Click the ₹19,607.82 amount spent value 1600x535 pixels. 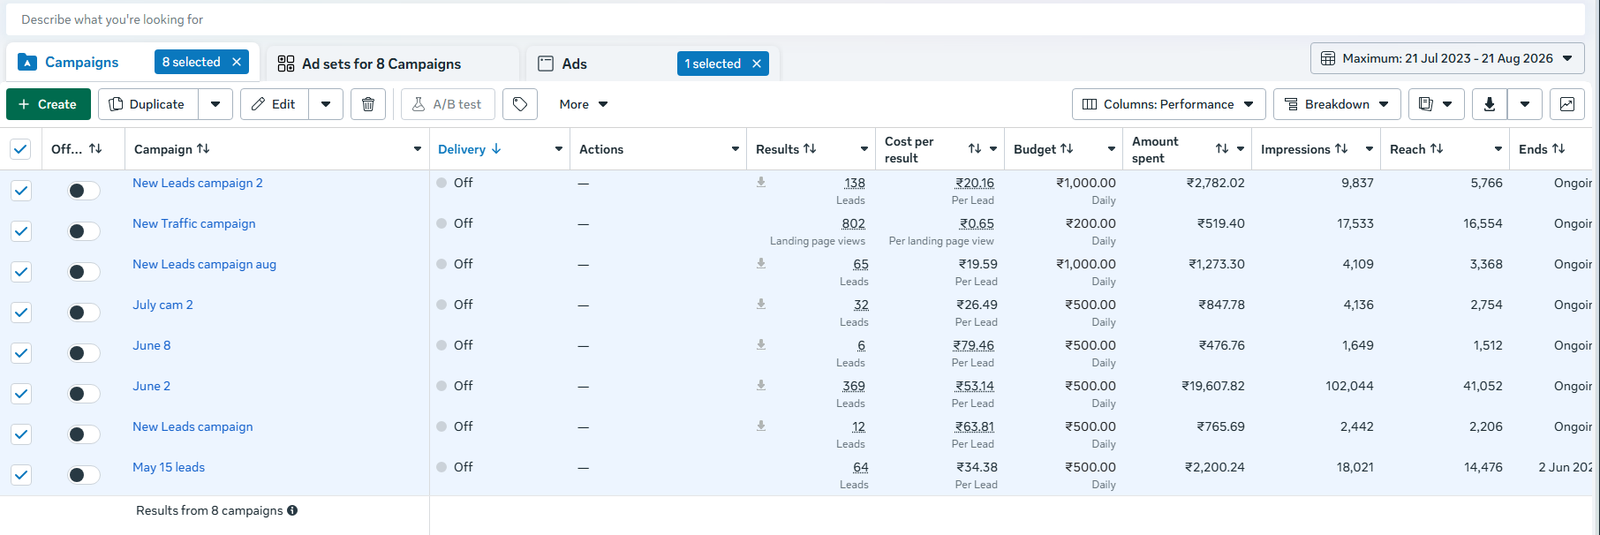1213,386
